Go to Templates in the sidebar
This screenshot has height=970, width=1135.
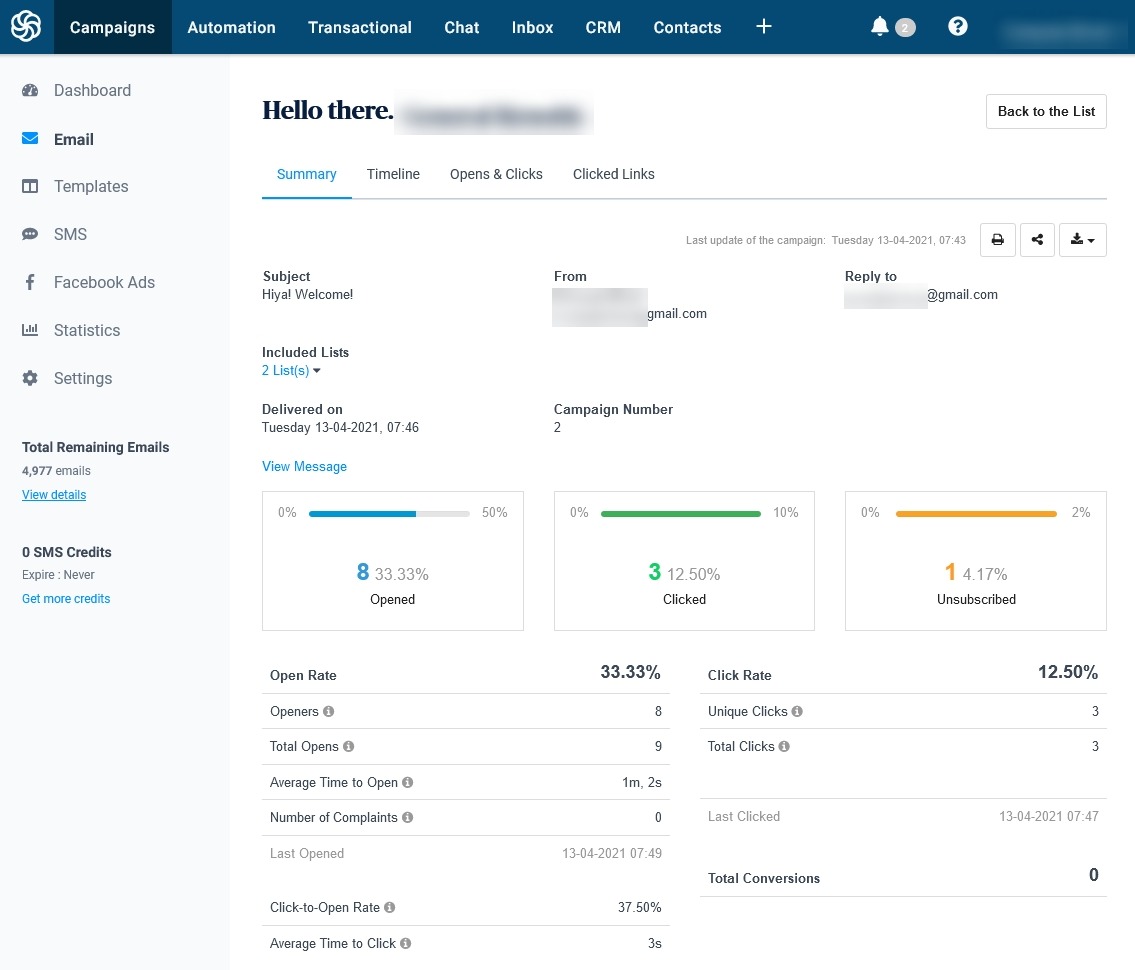(91, 186)
